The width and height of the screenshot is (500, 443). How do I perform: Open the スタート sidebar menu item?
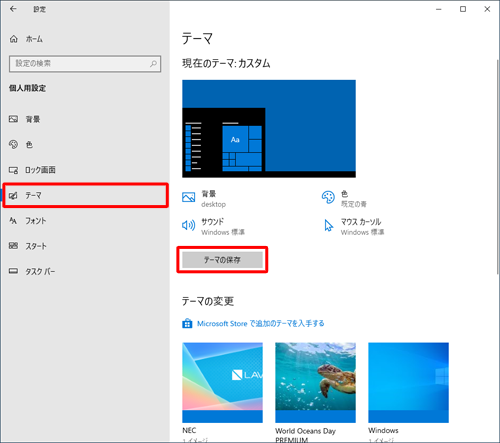coord(85,246)
